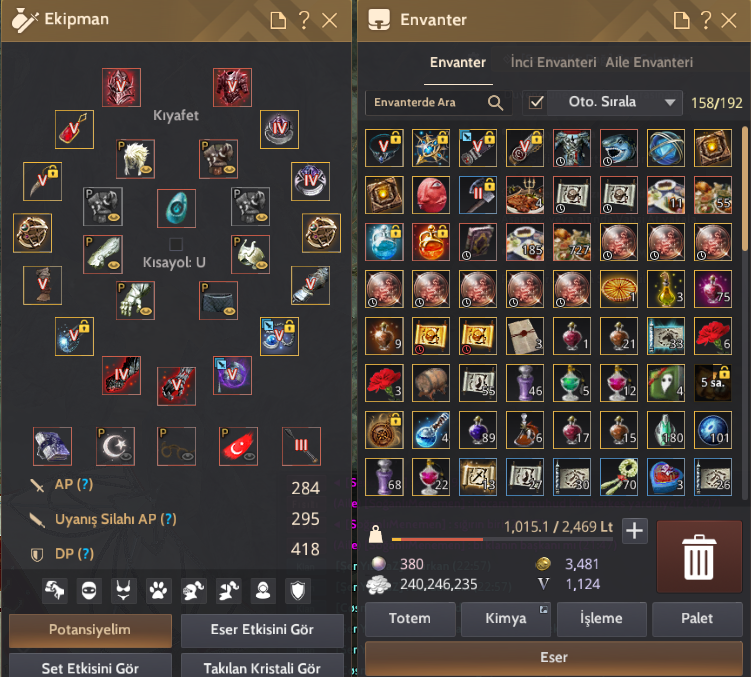Select the red carnation item stacked 6

[713, 335]
